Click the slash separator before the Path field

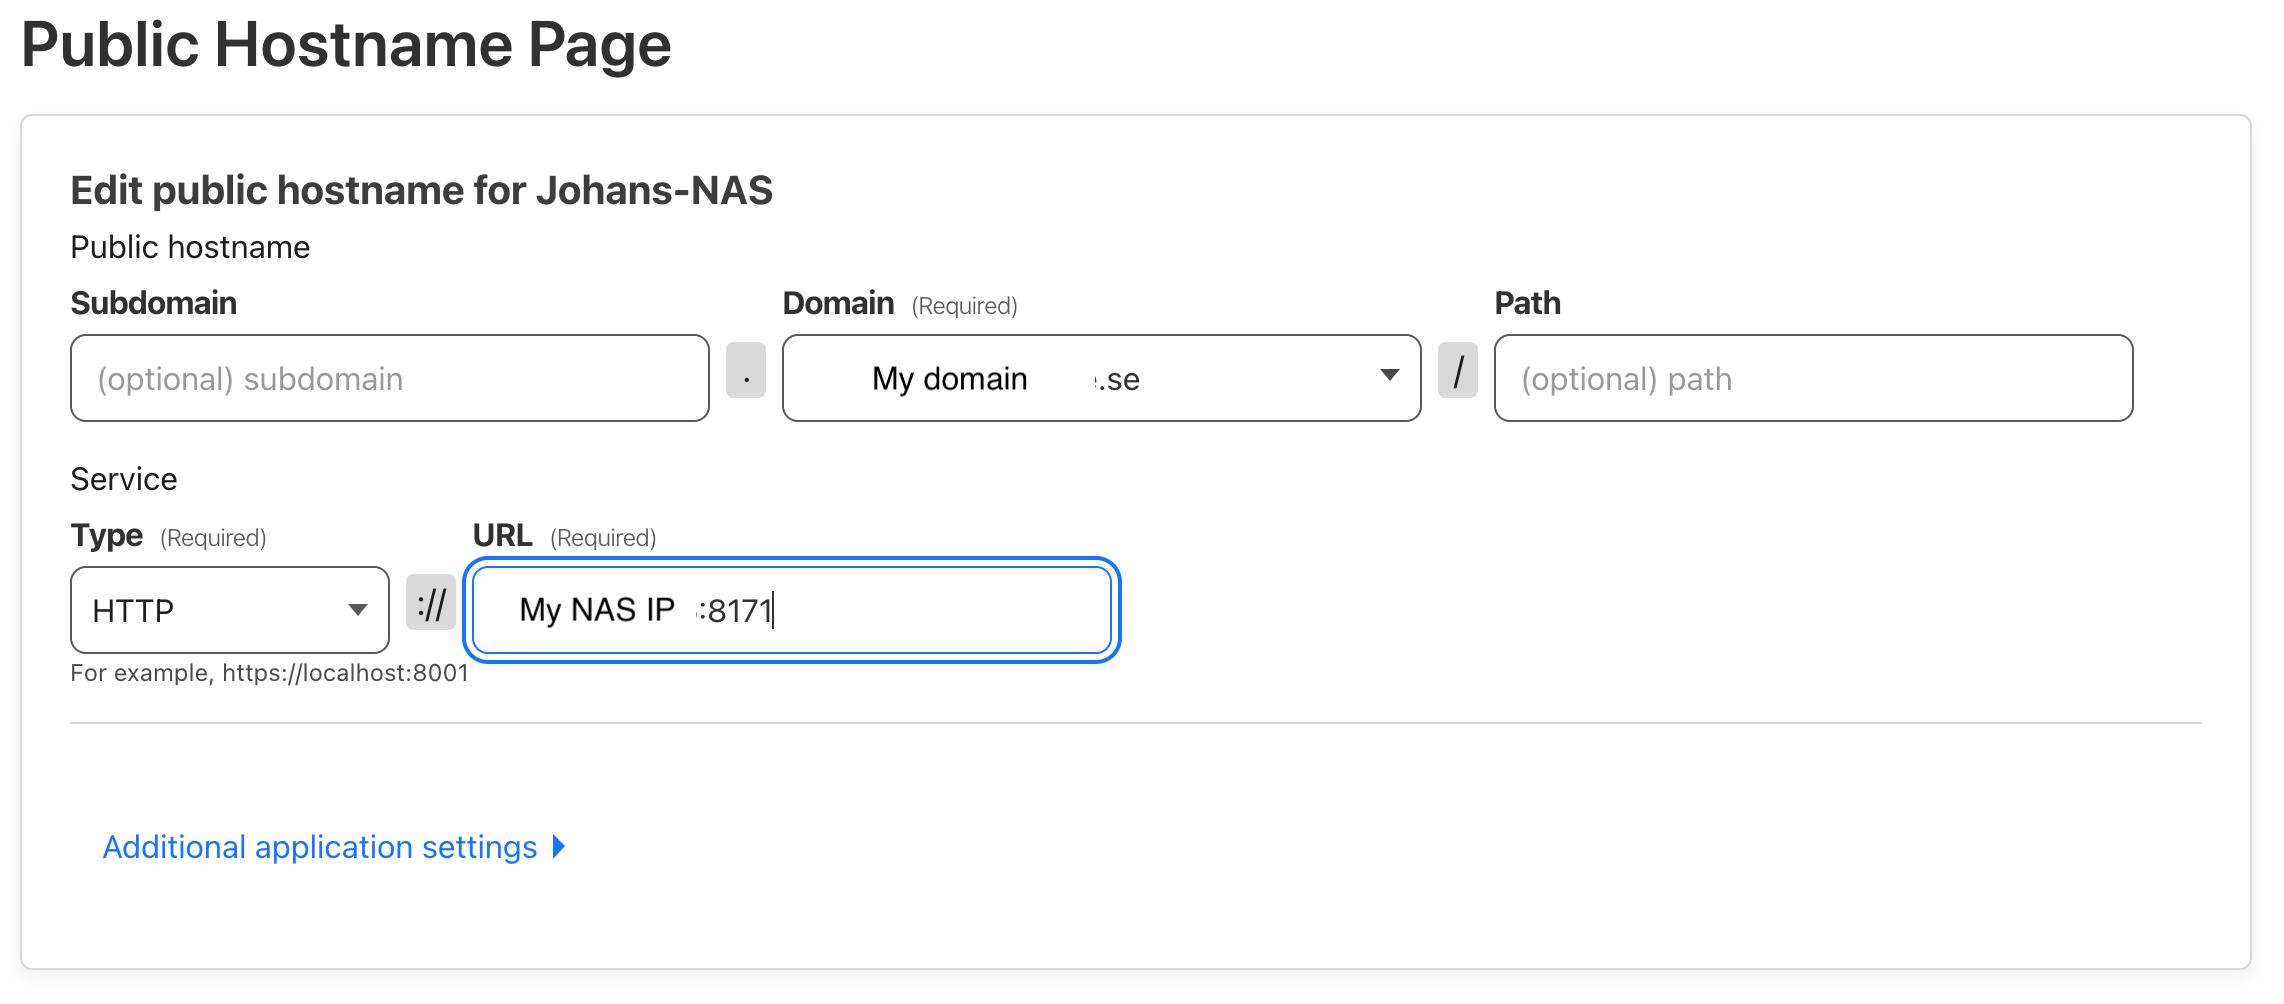pos(1458,370)
